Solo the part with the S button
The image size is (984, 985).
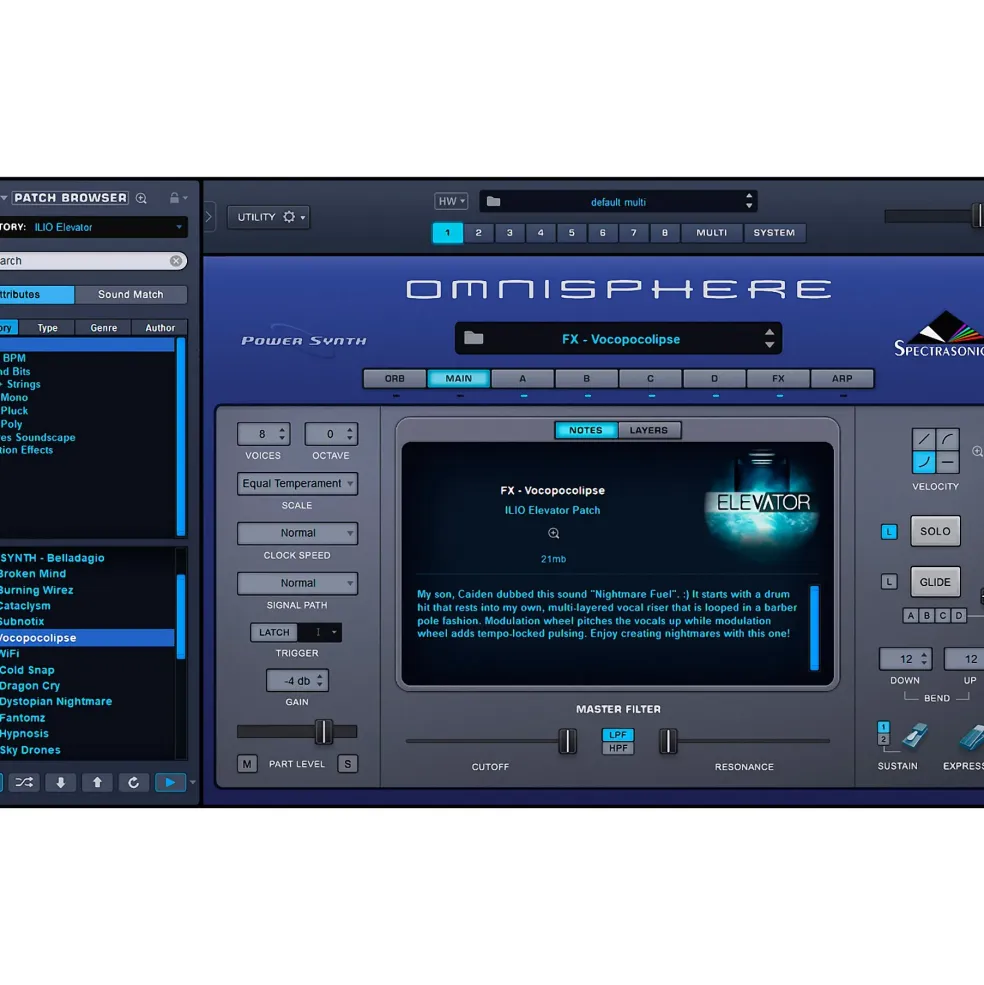347,764
